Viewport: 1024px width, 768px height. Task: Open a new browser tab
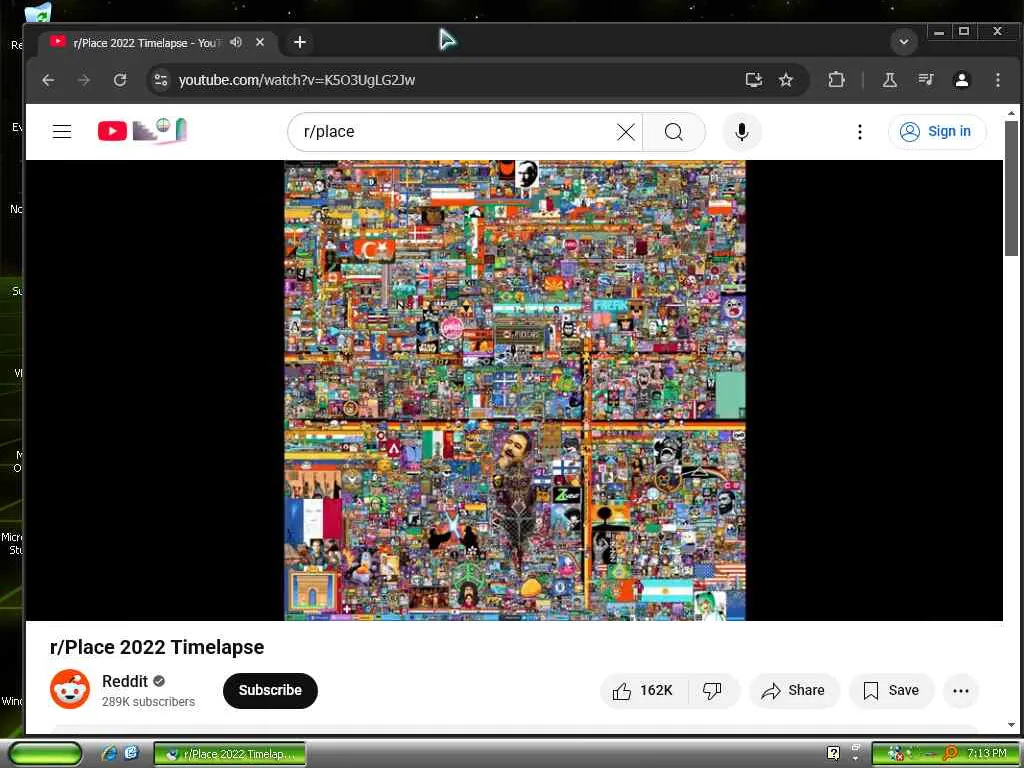[300, 42]
